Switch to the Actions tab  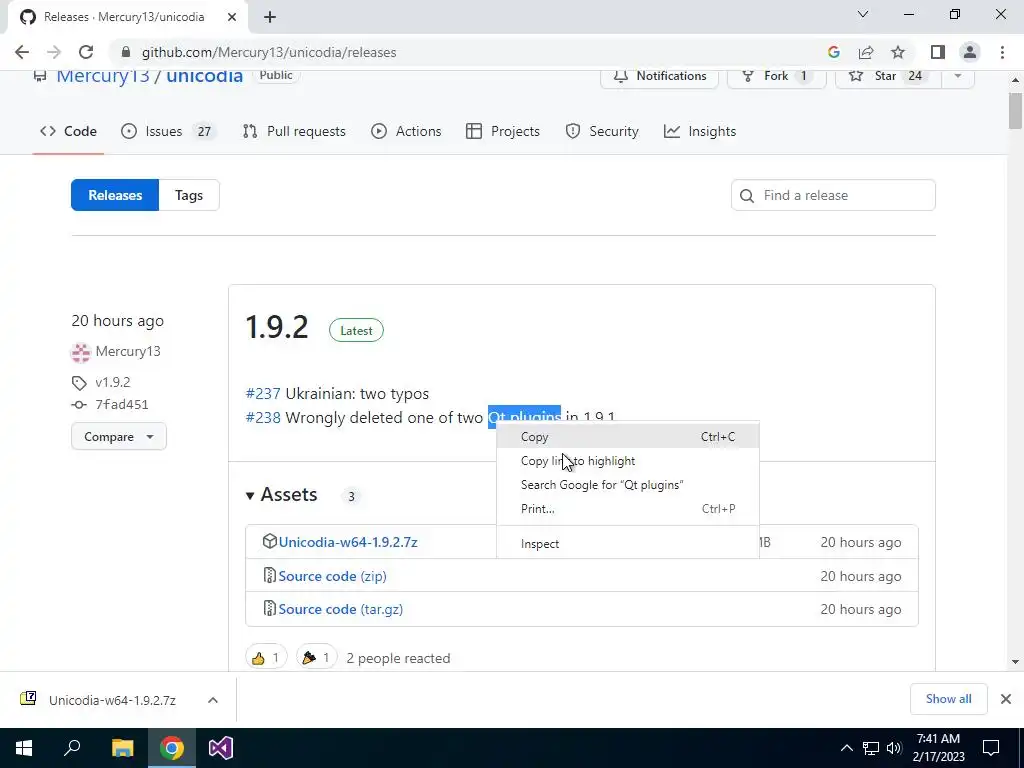406,131
